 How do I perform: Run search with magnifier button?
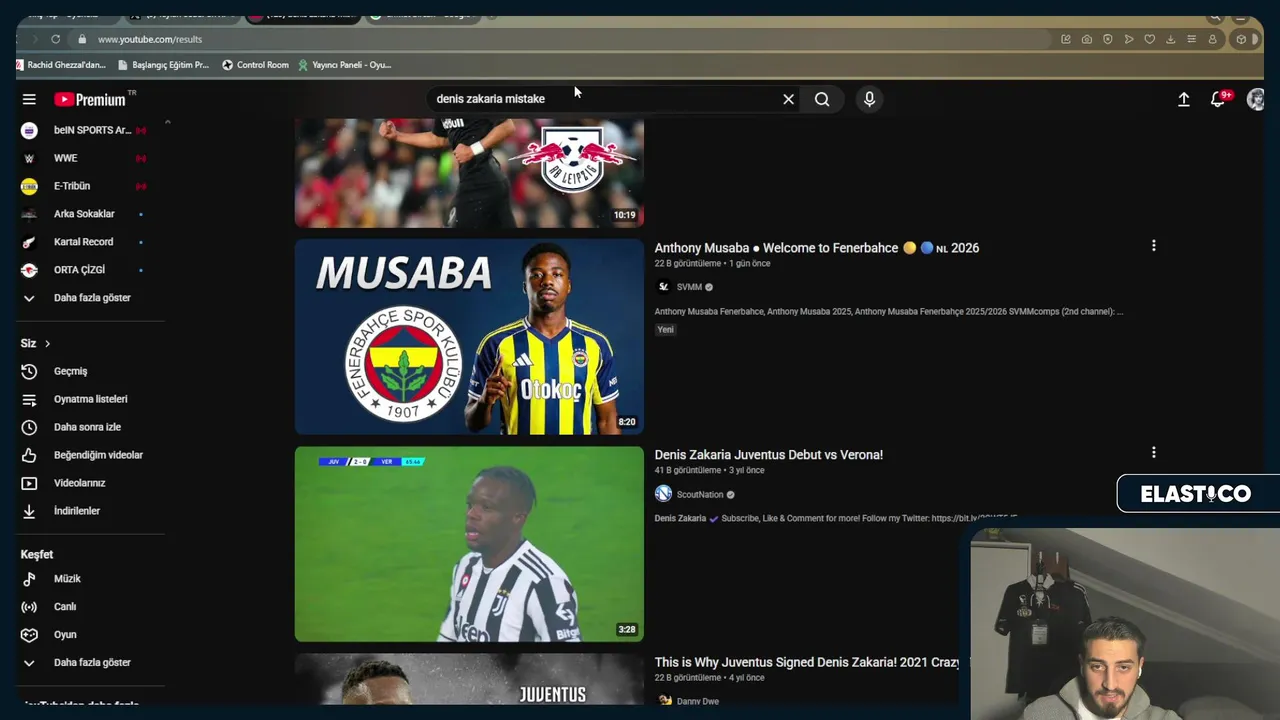[822, 99]
